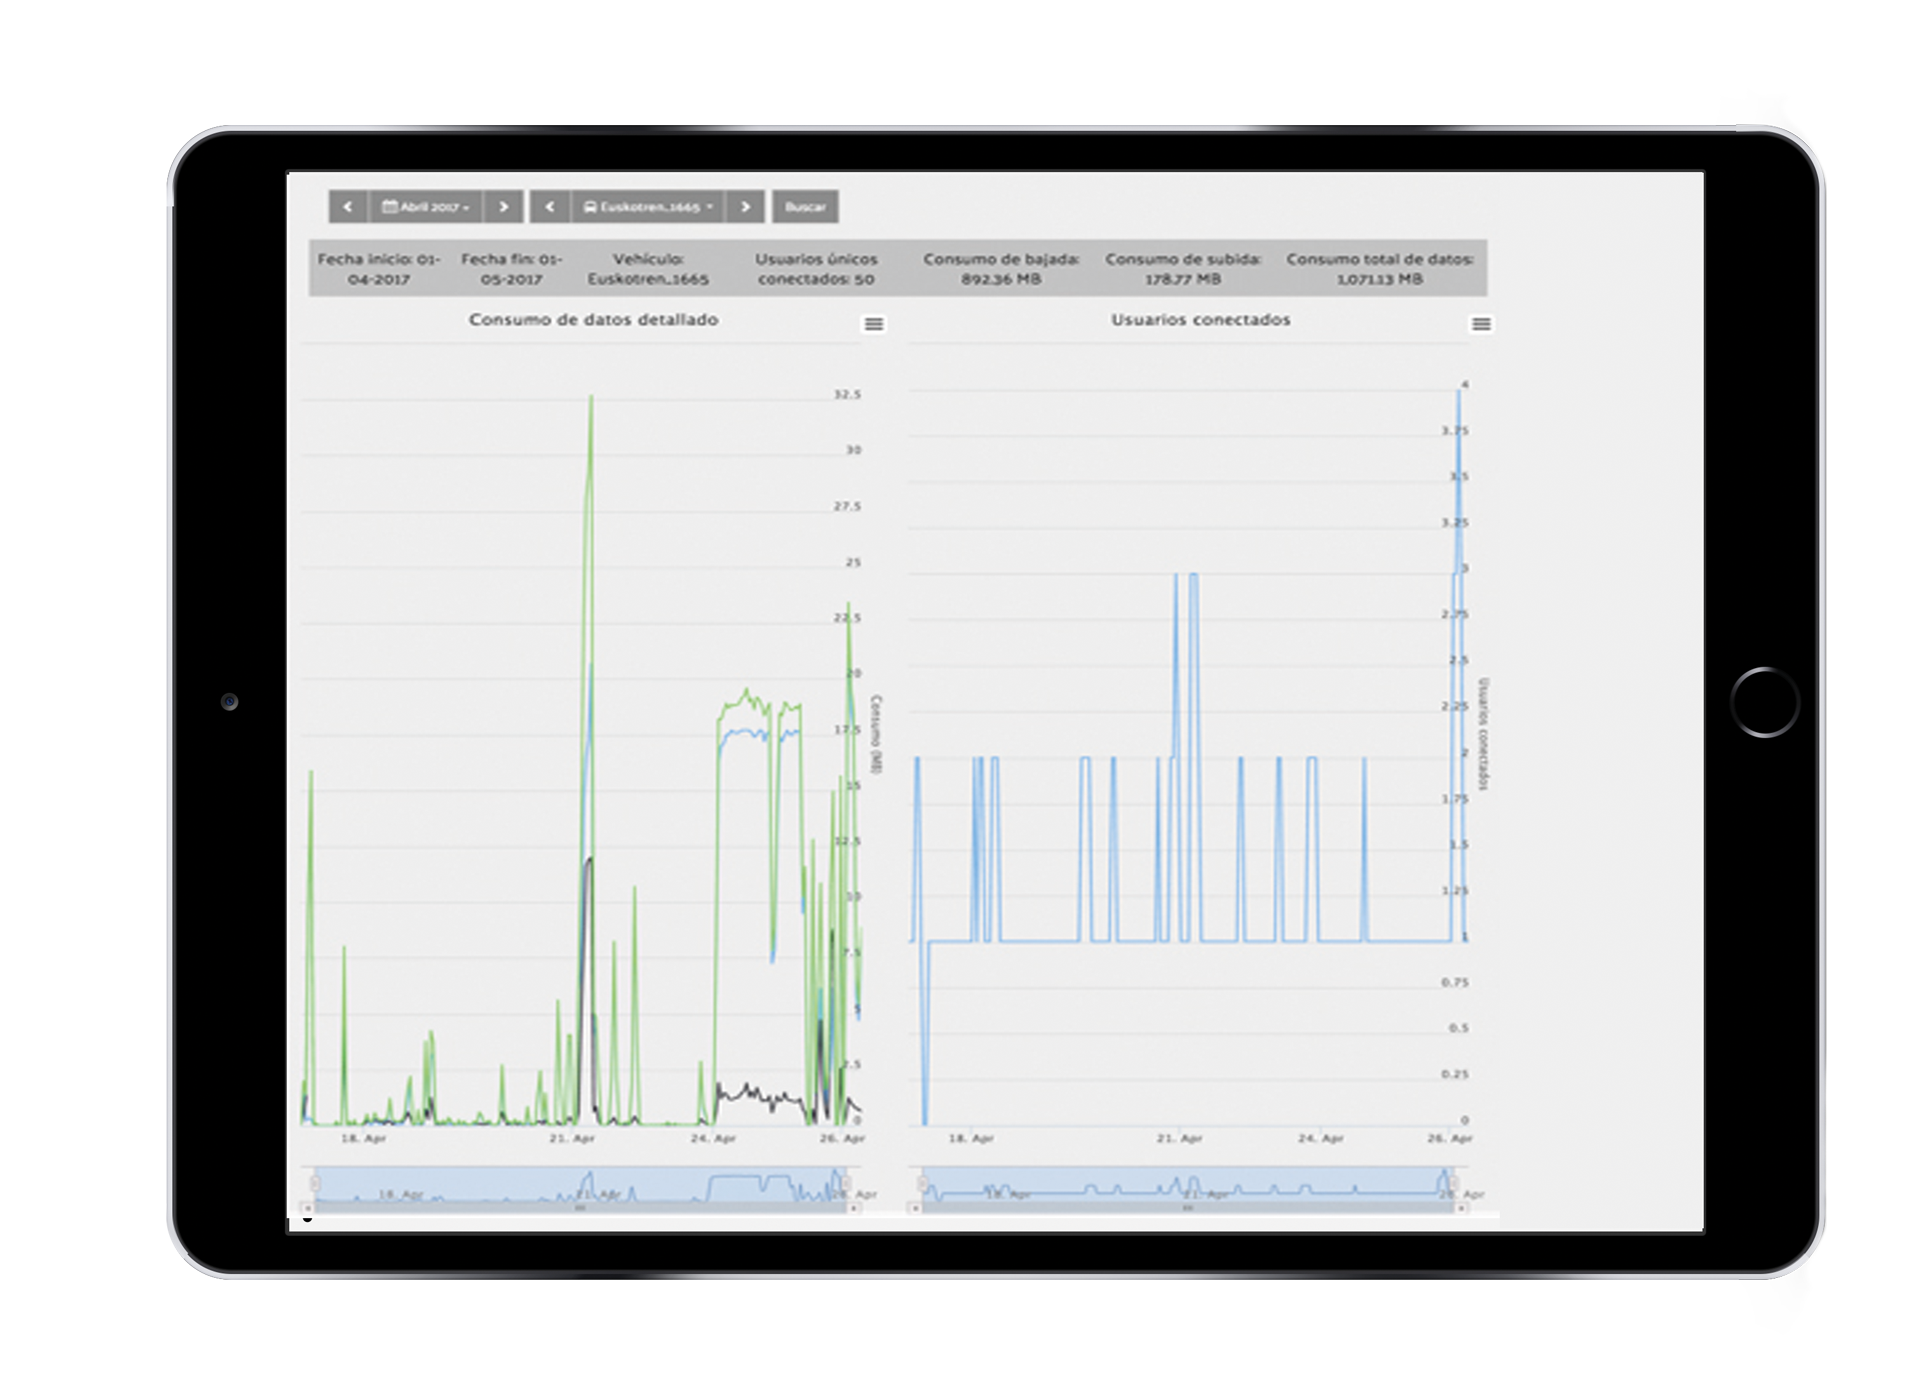The width and height of the screenshot is (1920, 1398).
Task: Click consumption chart scrollbar right arrow
Action: coord(854,1208)
